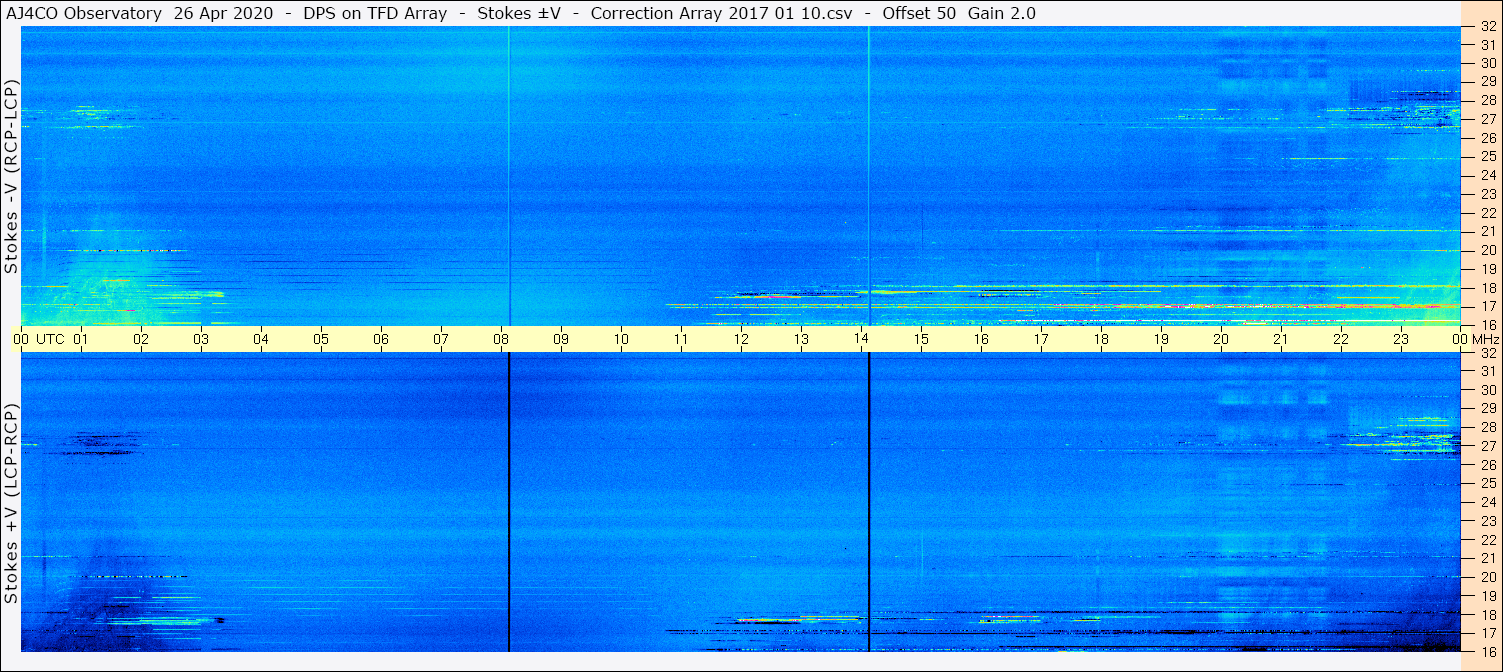Image resolution: width=1503 pixels, height=672 pixels.
Task: Click the 29 MHz label on Stokes +V scale
Action: [x=1487, y=409]
